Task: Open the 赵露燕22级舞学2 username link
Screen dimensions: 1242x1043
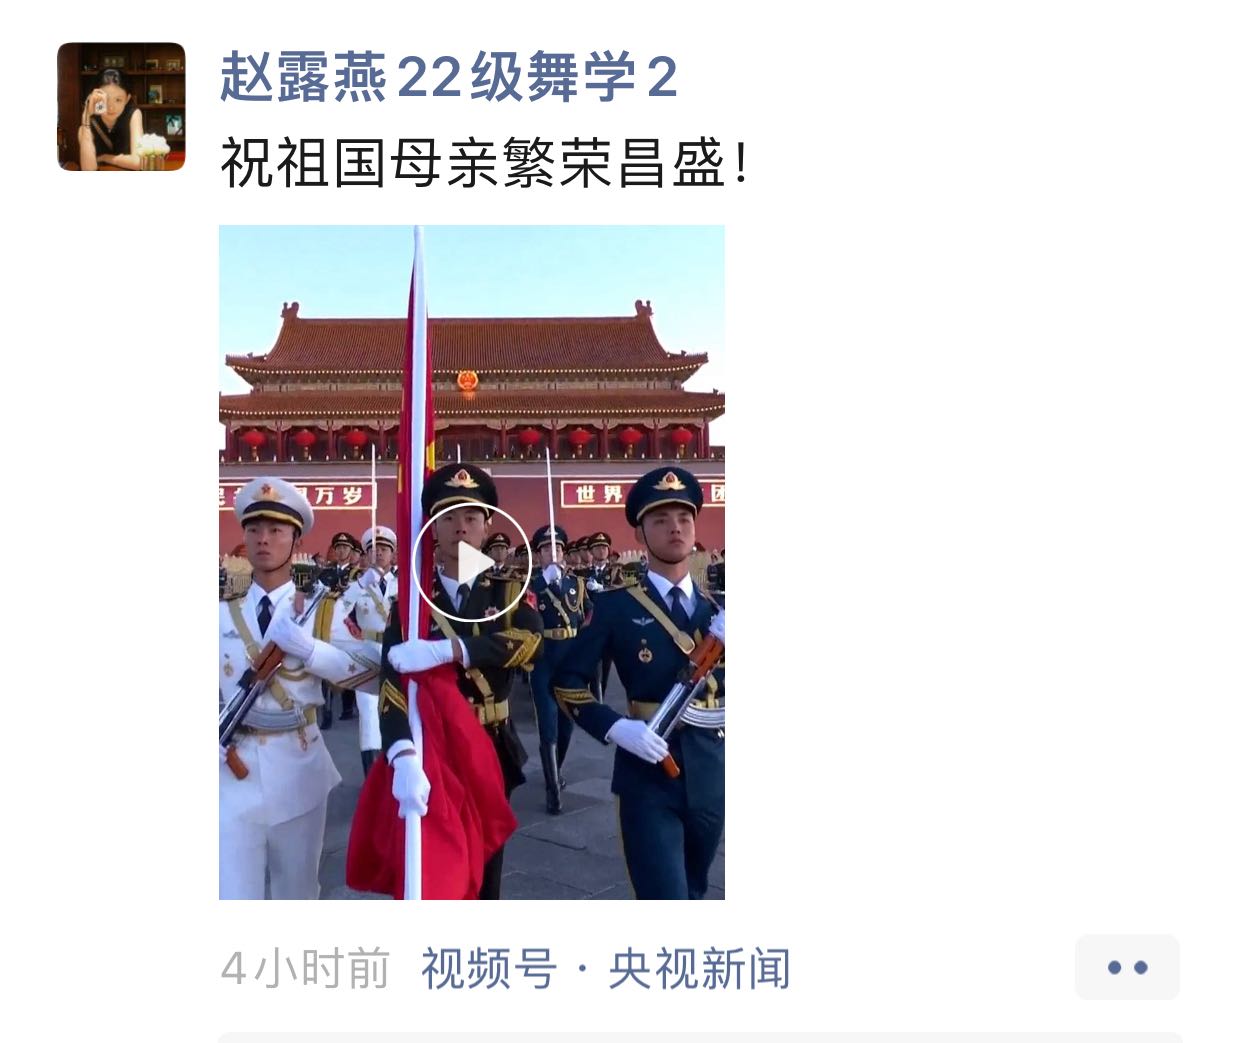Action: (x=448, y=77)
